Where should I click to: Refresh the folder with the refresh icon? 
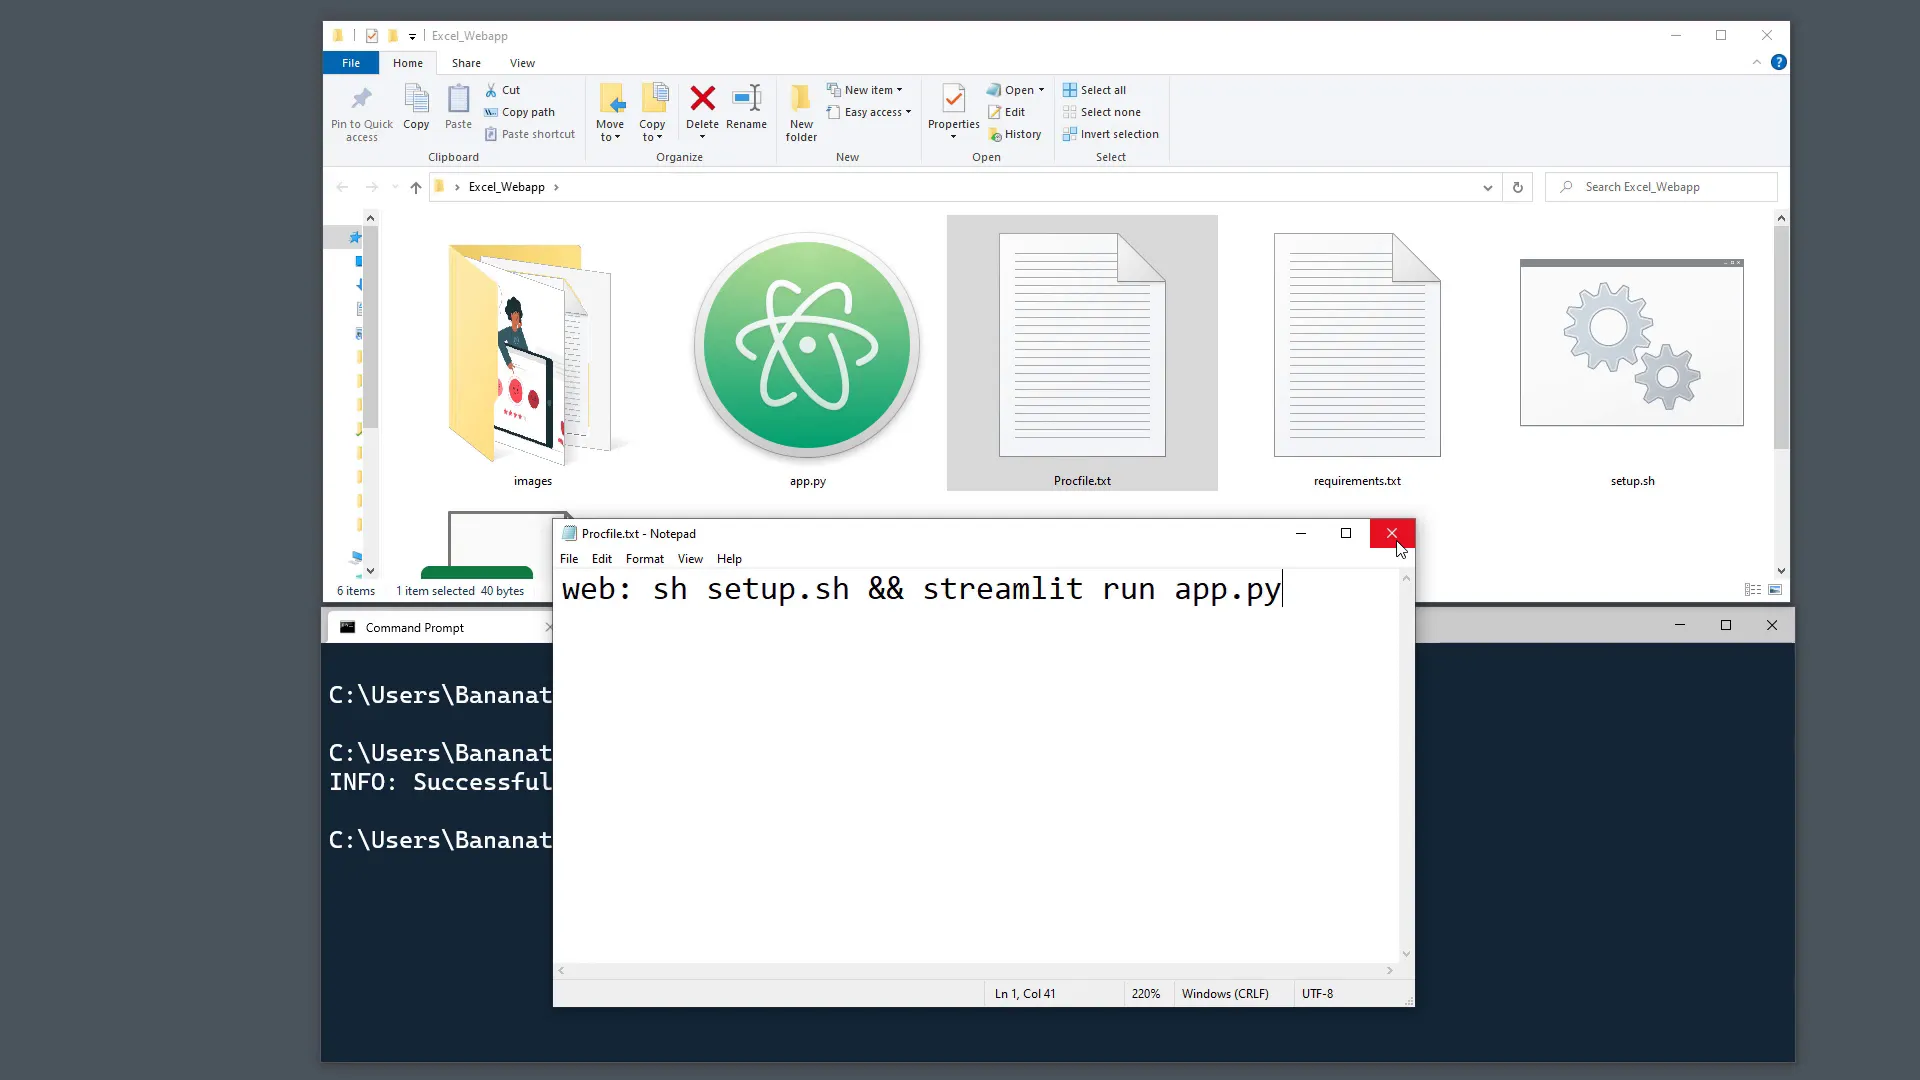coord(1518,187)
